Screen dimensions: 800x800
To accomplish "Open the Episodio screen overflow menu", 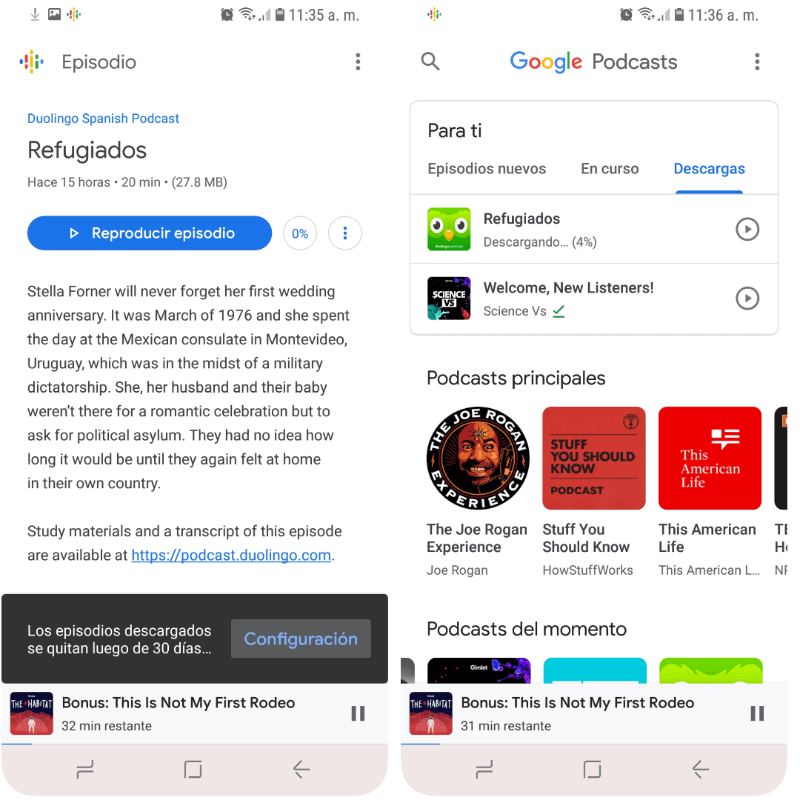I will click(x=358, y=62).
